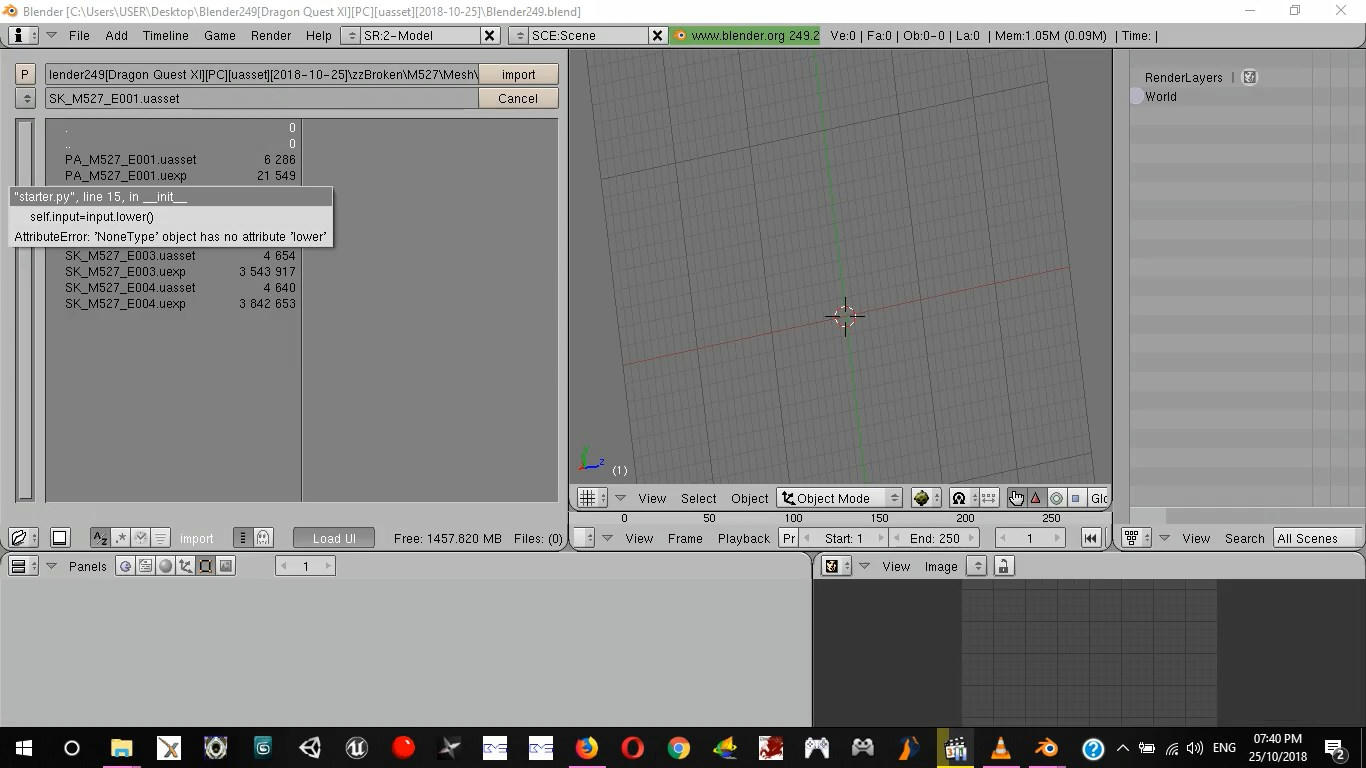Viewport: 1366px width, 768px height.
Task: Click the Load UI toggle button
Action: [334, 538]
